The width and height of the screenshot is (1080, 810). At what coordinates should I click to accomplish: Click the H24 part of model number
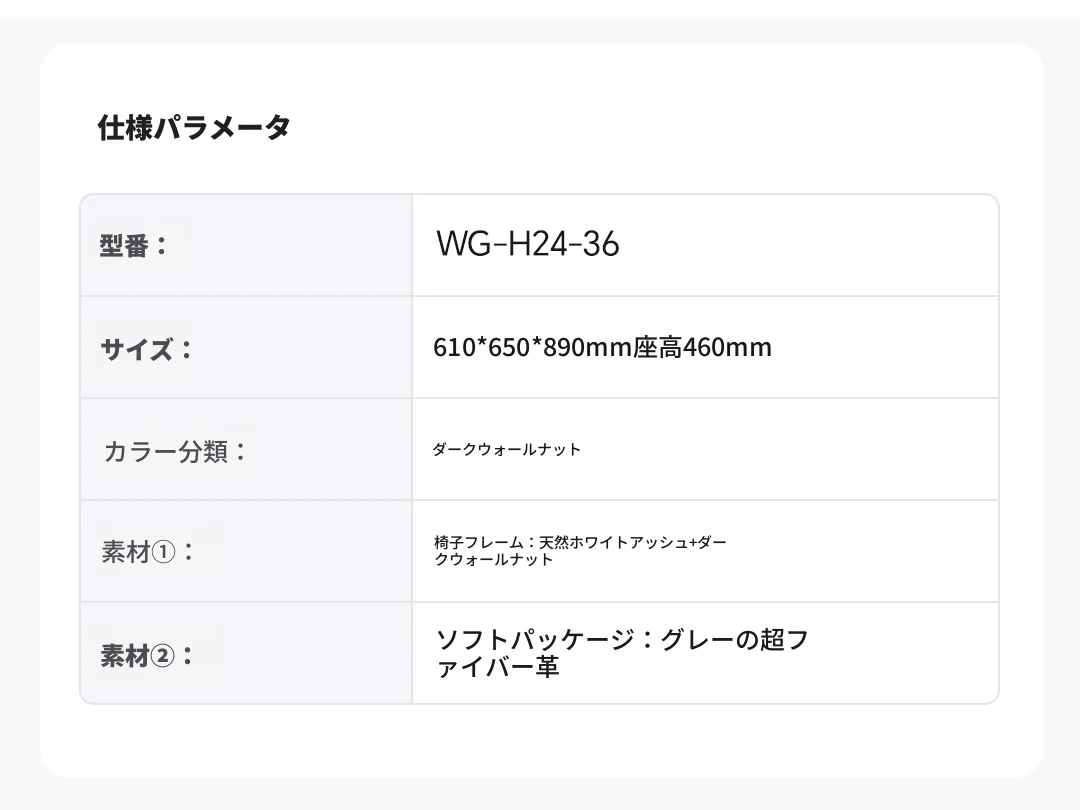[537, 244]
